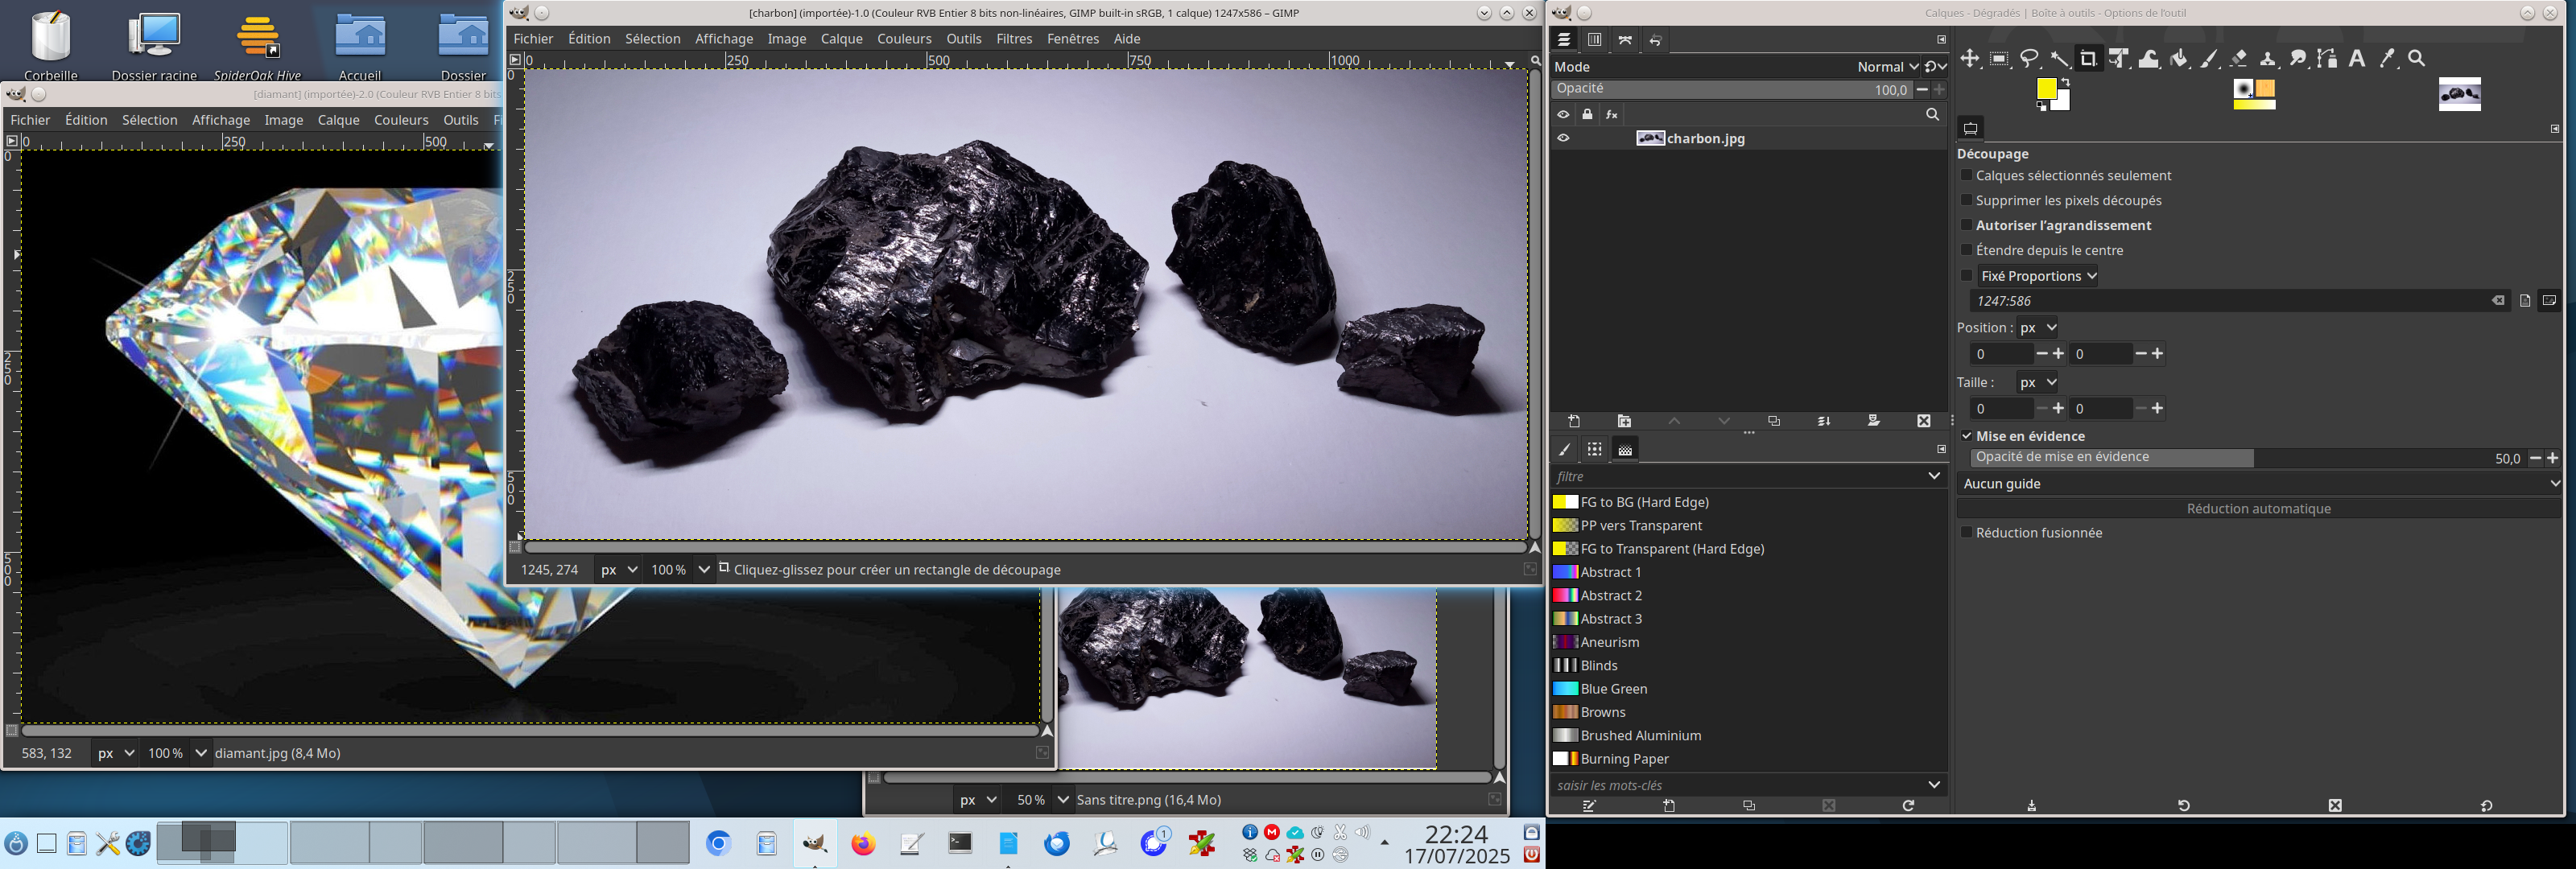Create a new layer group
The width and height of the screenshot is (2576, 869).
(x=1624, y=421)
